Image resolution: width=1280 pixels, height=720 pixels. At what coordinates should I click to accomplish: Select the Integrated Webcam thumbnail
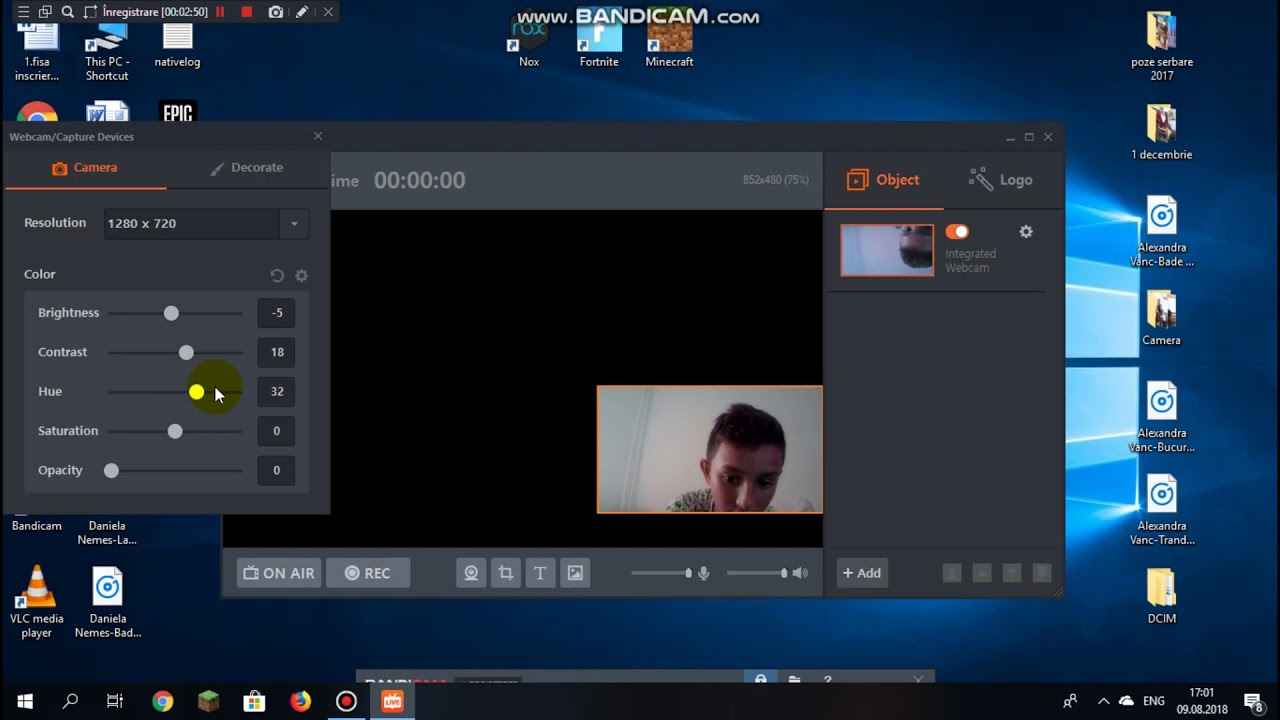coord(887,250)
